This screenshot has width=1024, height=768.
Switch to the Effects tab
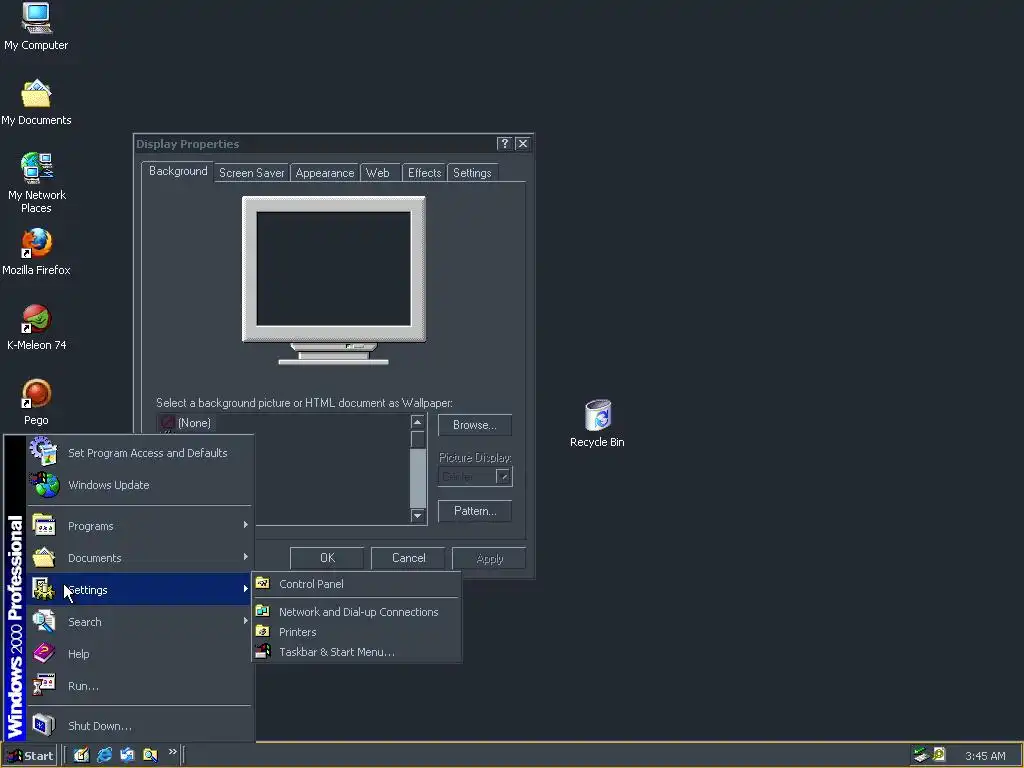coord(424,173)
